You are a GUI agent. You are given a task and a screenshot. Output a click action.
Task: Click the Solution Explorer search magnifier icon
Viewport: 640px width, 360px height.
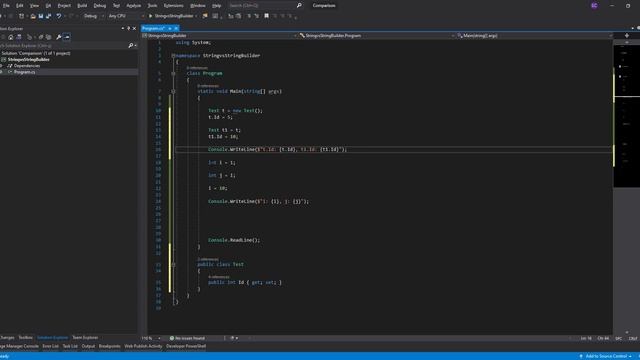[131, 46]
